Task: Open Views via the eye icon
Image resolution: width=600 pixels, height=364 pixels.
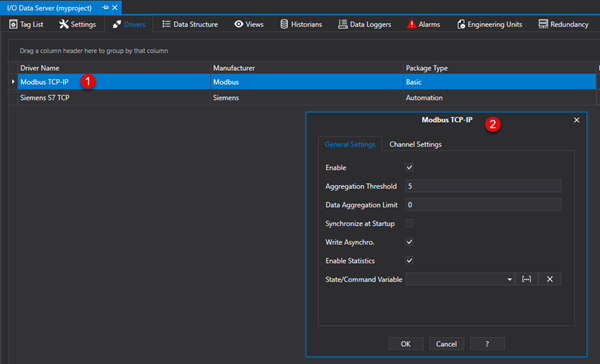Action: [x=239, y=24]
